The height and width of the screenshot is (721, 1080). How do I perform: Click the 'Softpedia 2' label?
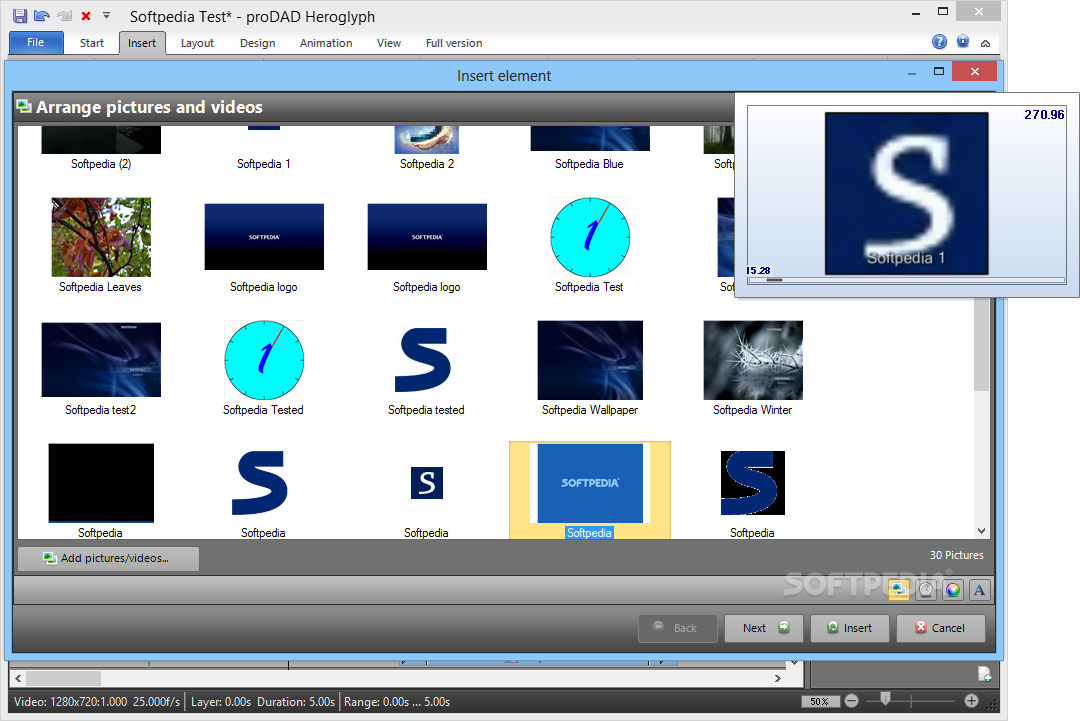pyautogui.click(x=427, y=164)
